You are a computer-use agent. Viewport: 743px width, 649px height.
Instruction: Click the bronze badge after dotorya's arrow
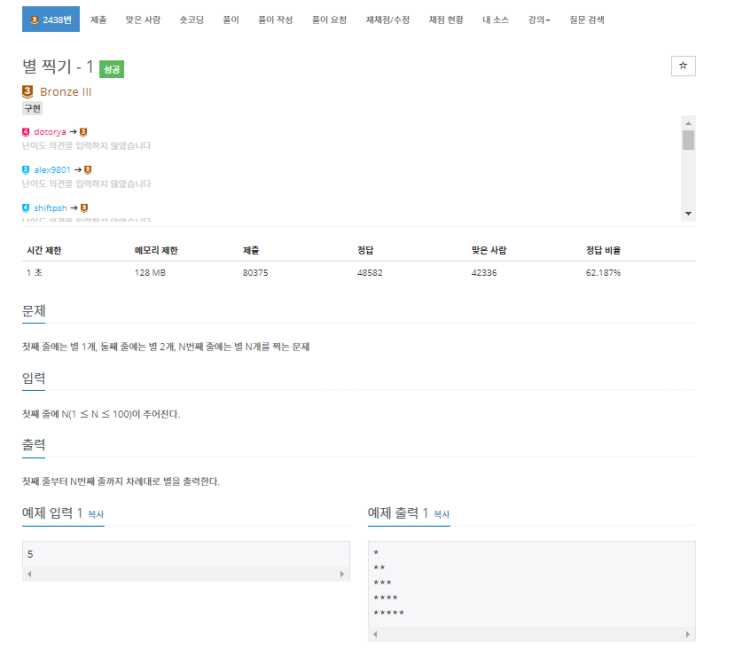click(x=83, y=132)
